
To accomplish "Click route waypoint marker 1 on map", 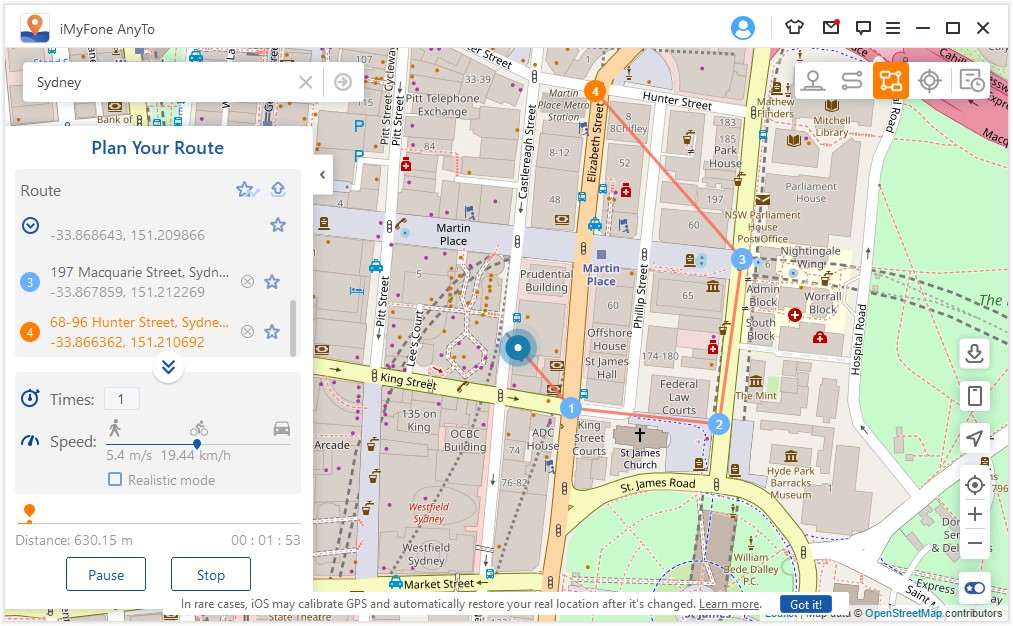I will tap(570, 408).
